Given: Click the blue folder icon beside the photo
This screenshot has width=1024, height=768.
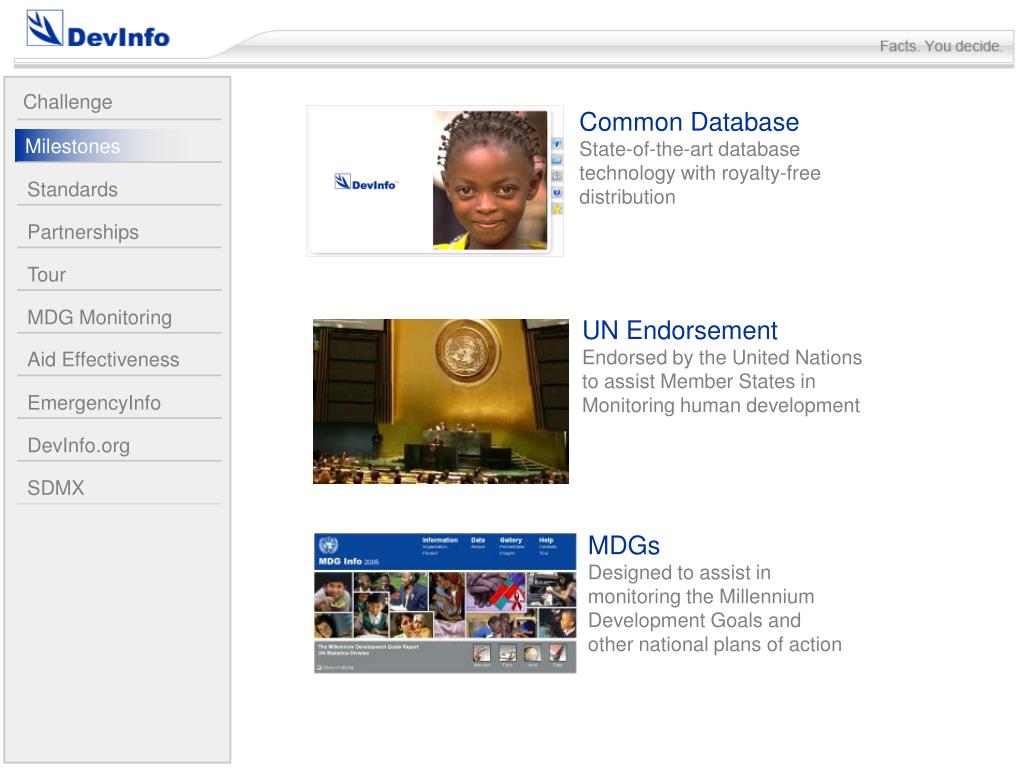Looking at the screenshot, I should coord(557,160).
